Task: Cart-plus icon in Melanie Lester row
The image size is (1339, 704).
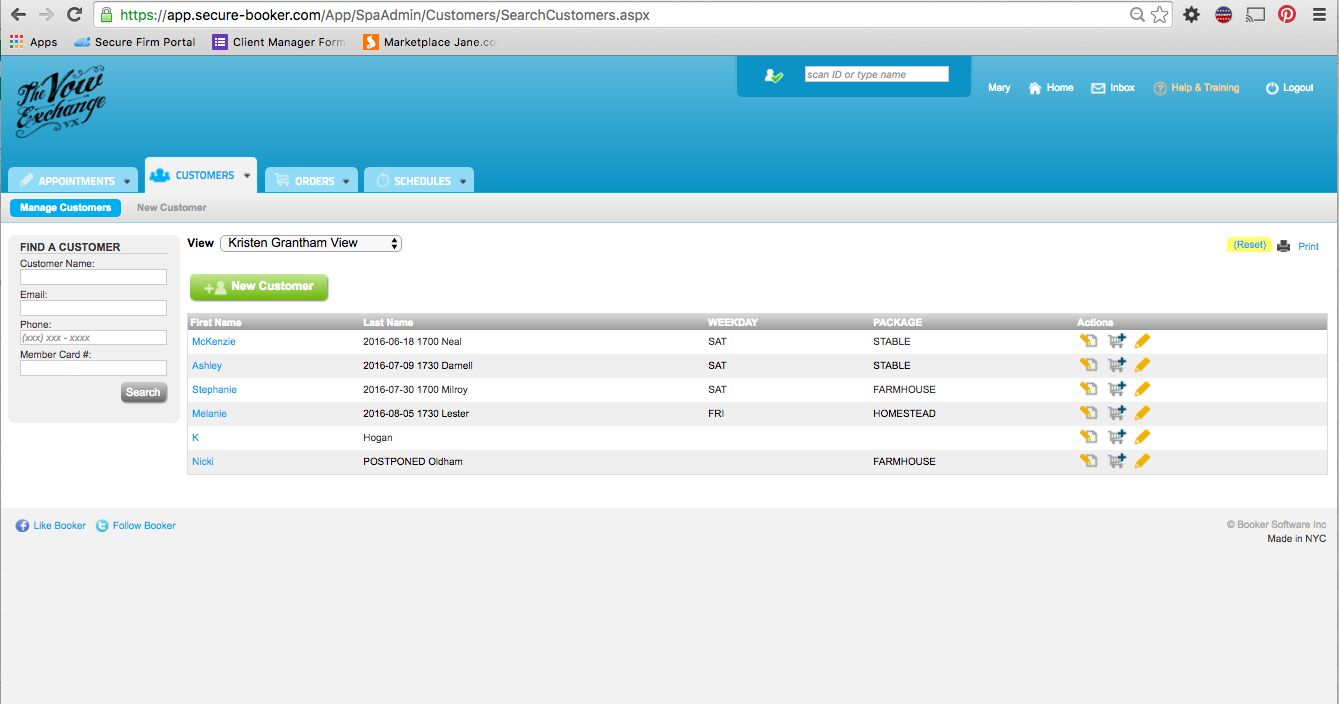Action: pos(1116,413)
